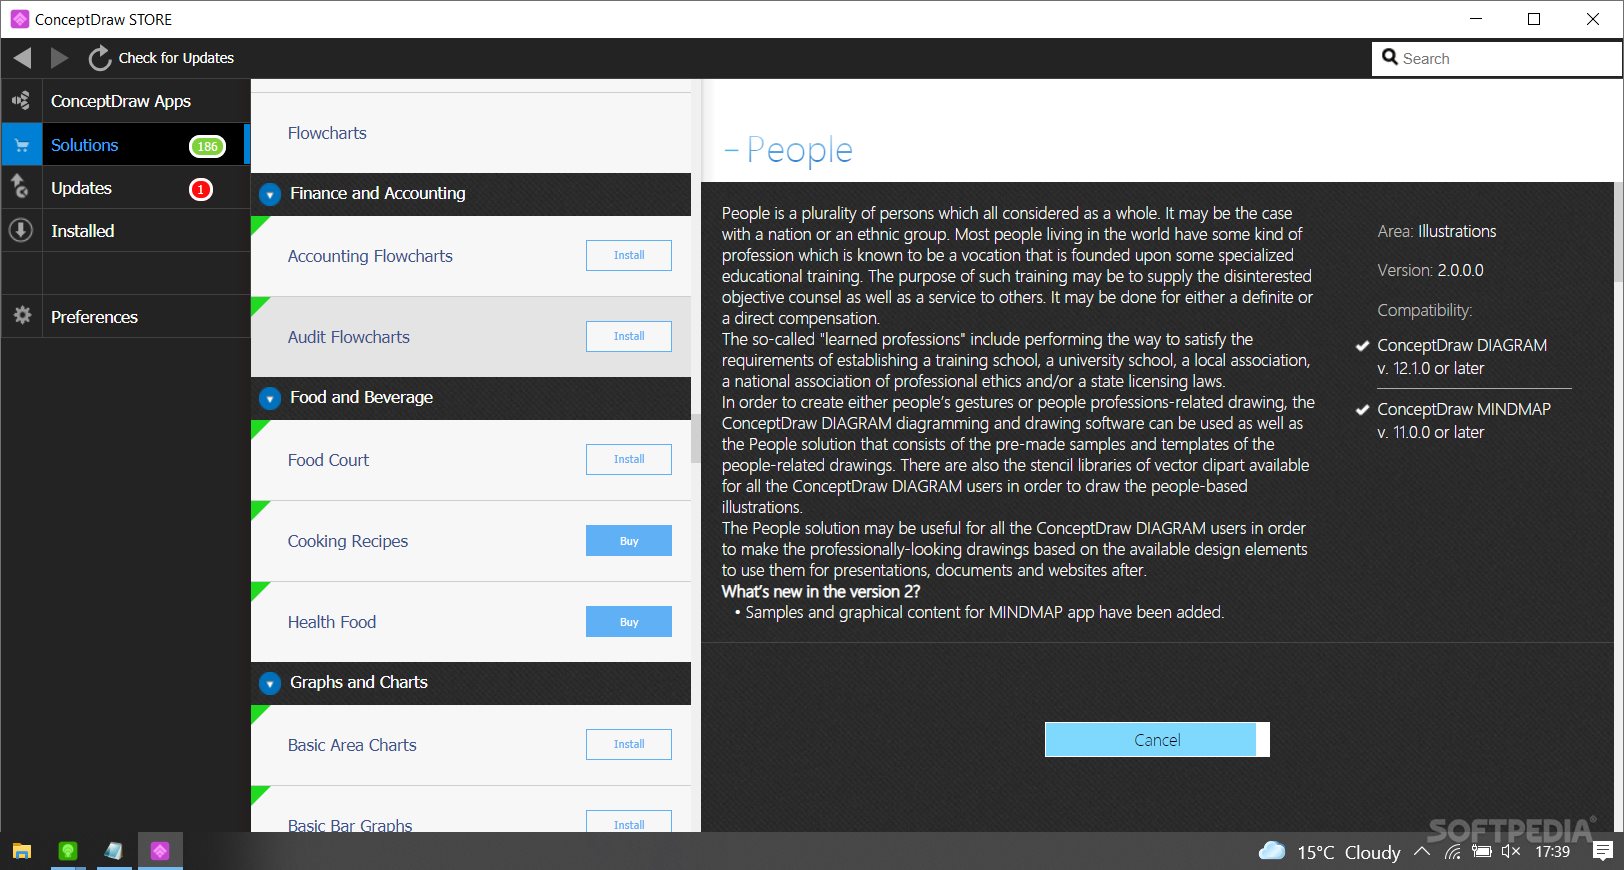Click the Solutions cart icon
The width and height of the screenshot is (1624, 870).
pos(21,145)
